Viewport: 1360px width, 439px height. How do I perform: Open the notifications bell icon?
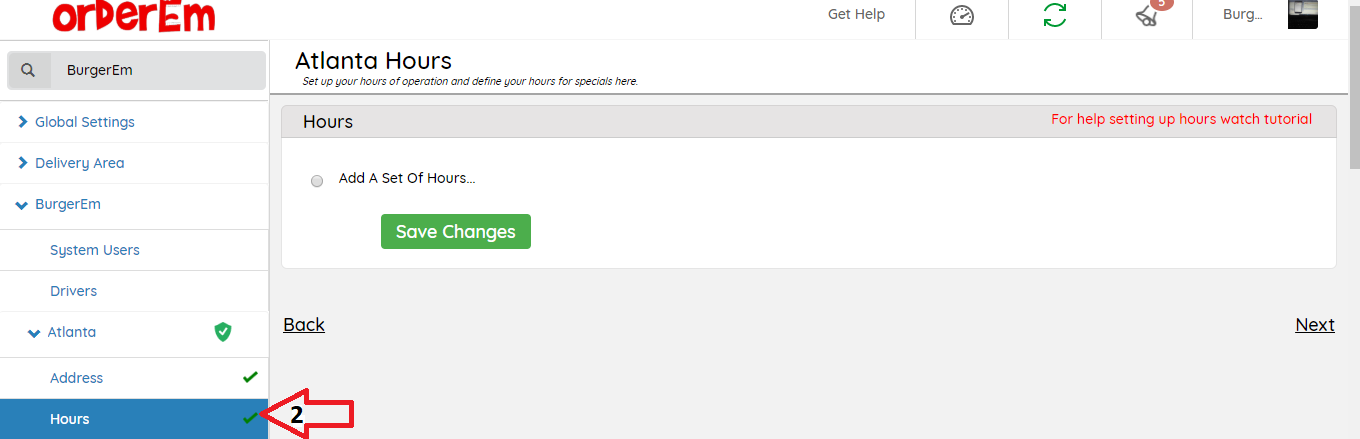click(x=1148, y=15)
